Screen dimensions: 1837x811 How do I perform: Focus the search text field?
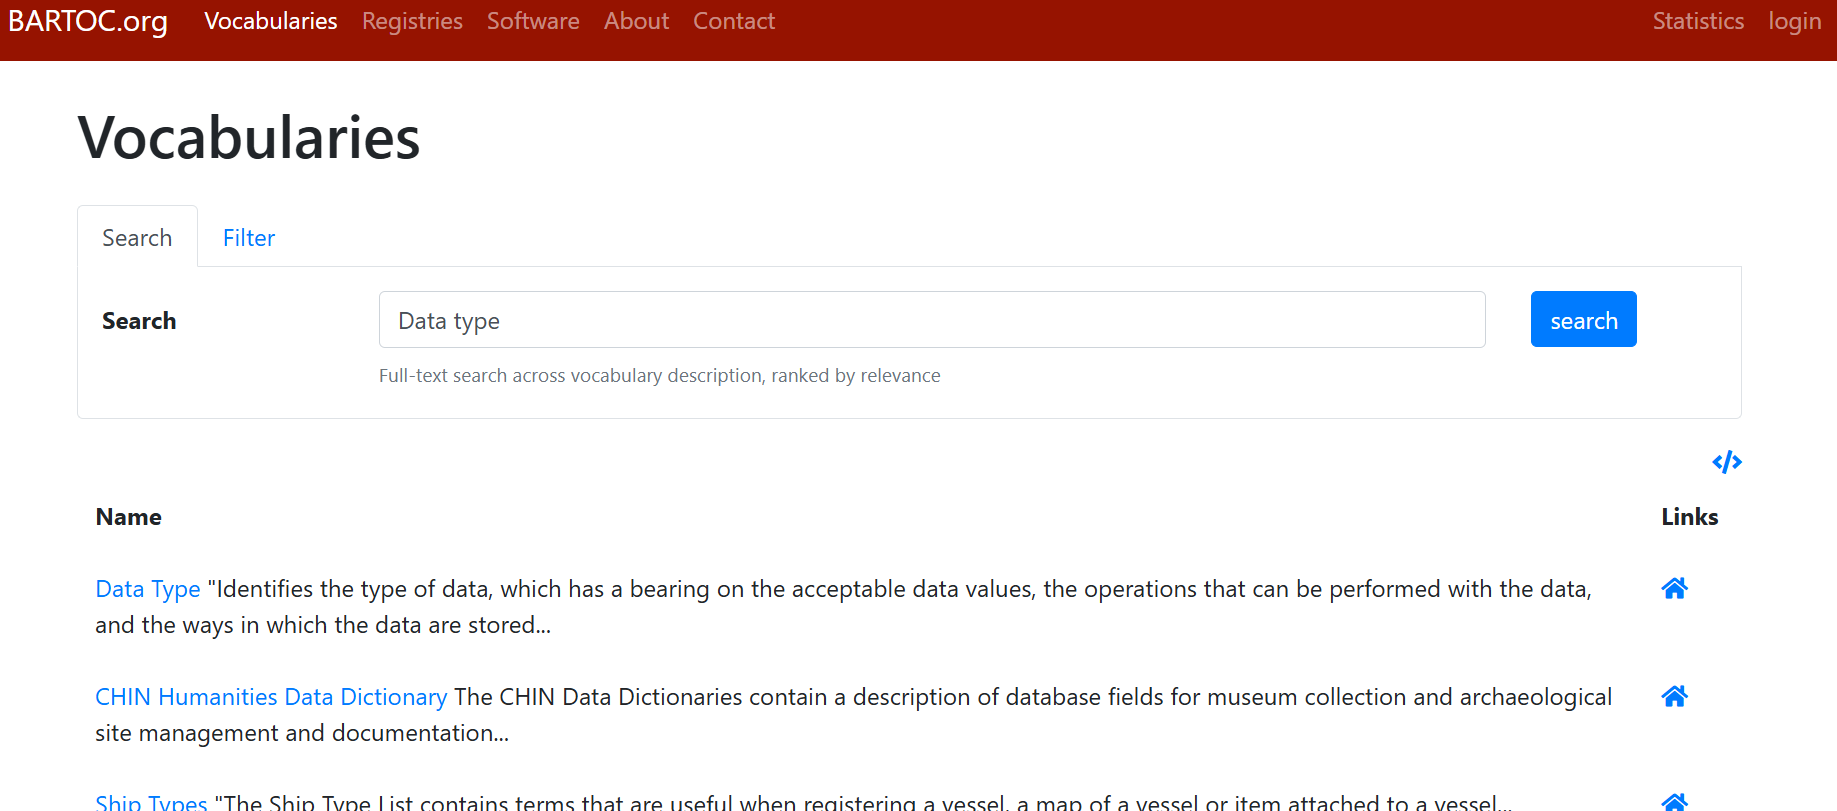pos(931,320)
